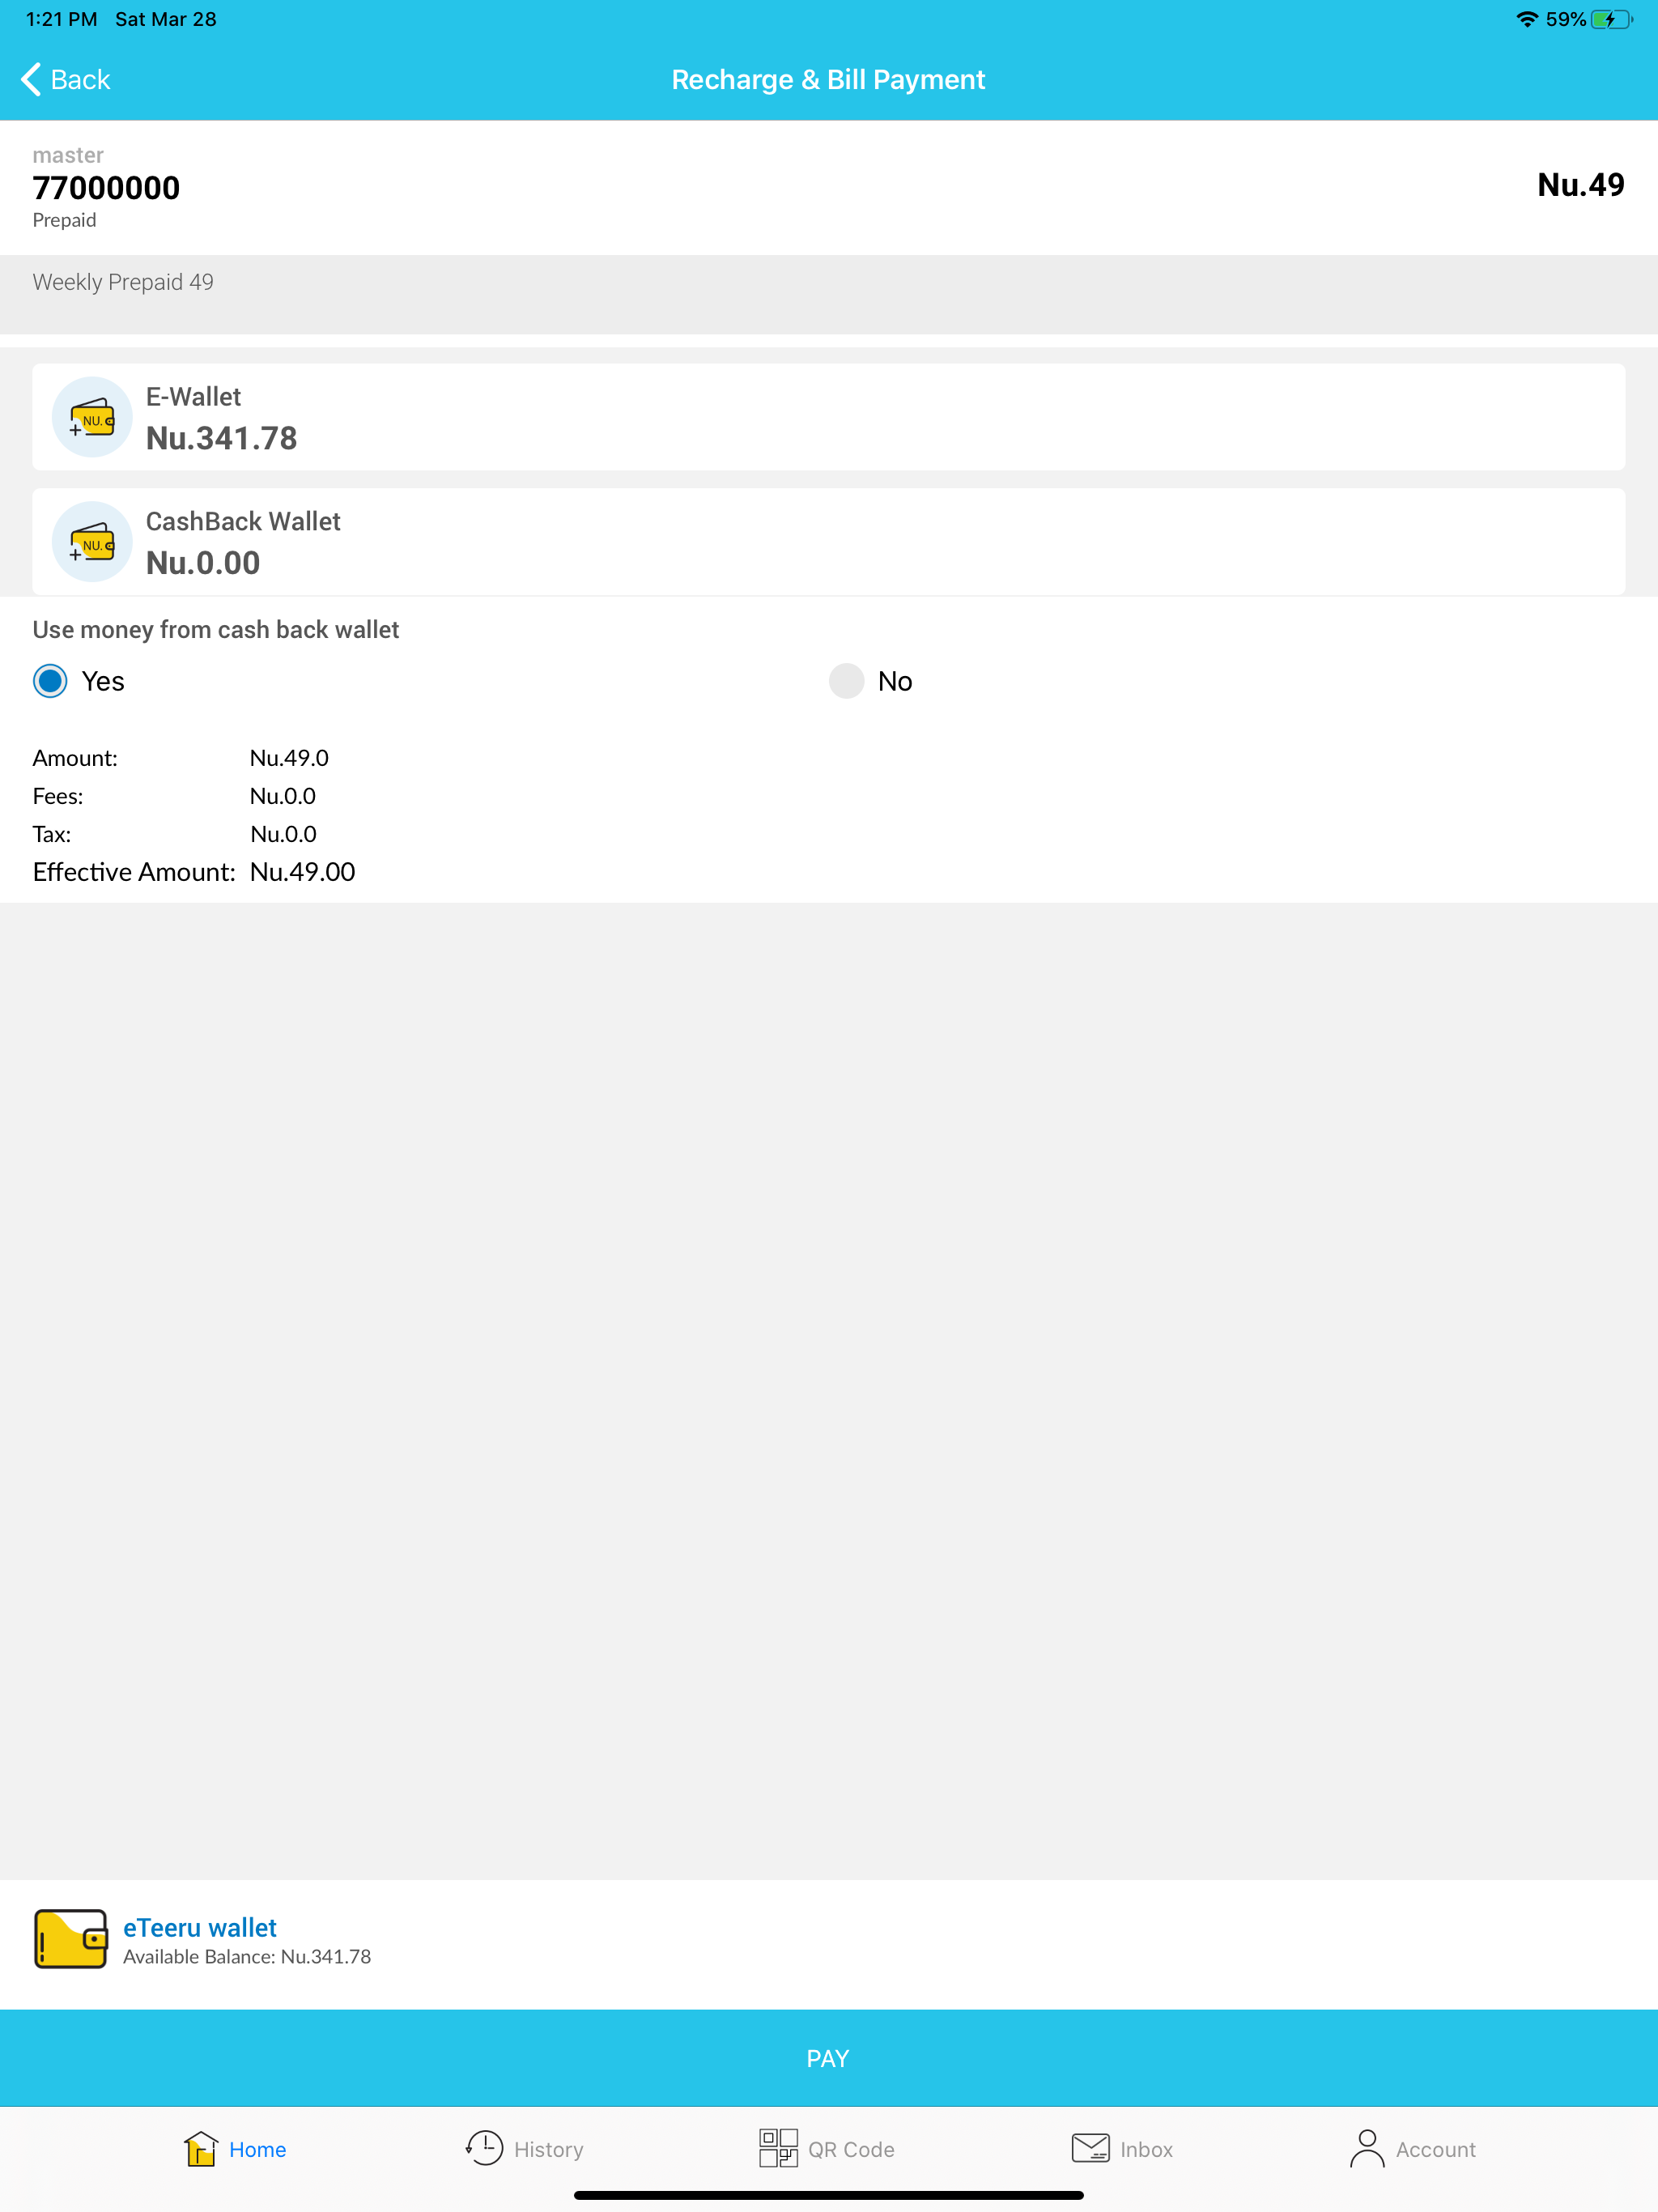Tap the yellow eTeeru wallet icon
This screenshot has height=2212, width=1658.
(71, 1939)
